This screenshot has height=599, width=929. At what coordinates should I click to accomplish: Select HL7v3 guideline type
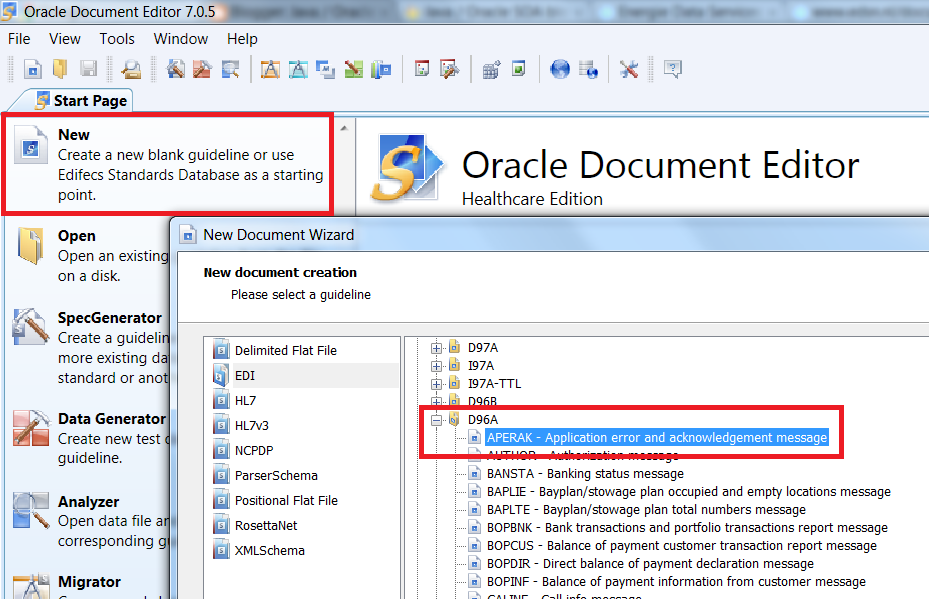251,425
